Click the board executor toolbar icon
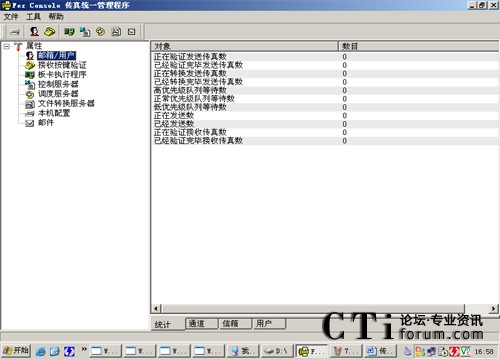The width and height of the screenshot is (500, 360). tap(69, 32)
